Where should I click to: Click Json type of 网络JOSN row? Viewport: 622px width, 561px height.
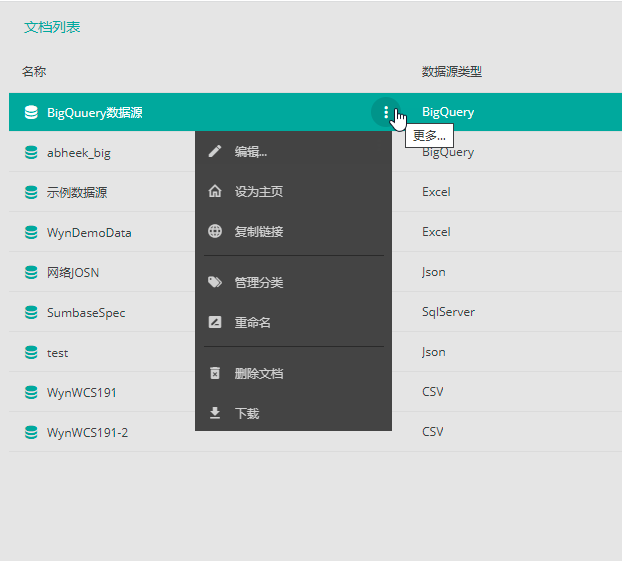click(434, 272)
